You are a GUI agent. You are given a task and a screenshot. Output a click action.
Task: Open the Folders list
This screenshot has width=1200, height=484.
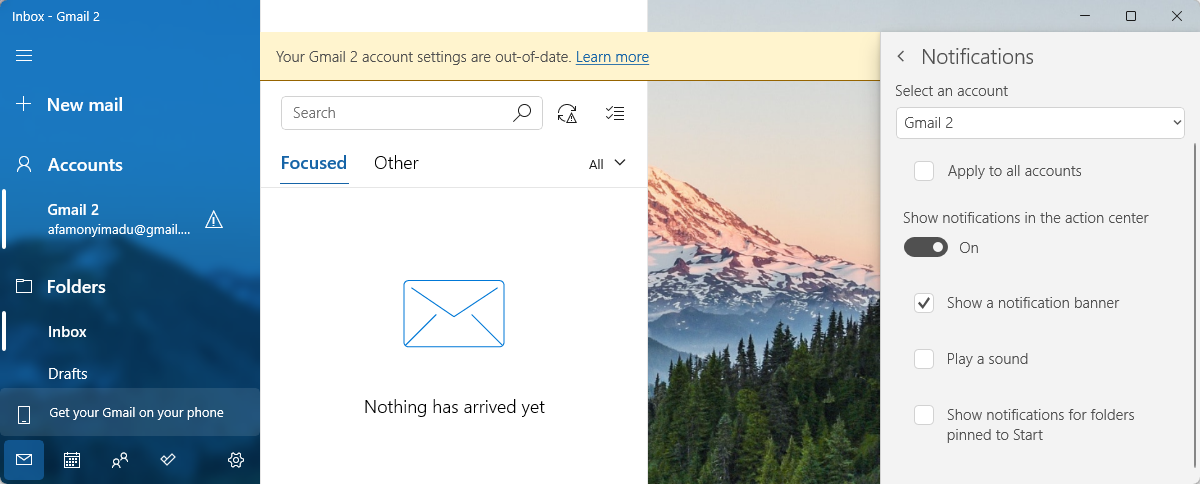click(x=130, y=287)
